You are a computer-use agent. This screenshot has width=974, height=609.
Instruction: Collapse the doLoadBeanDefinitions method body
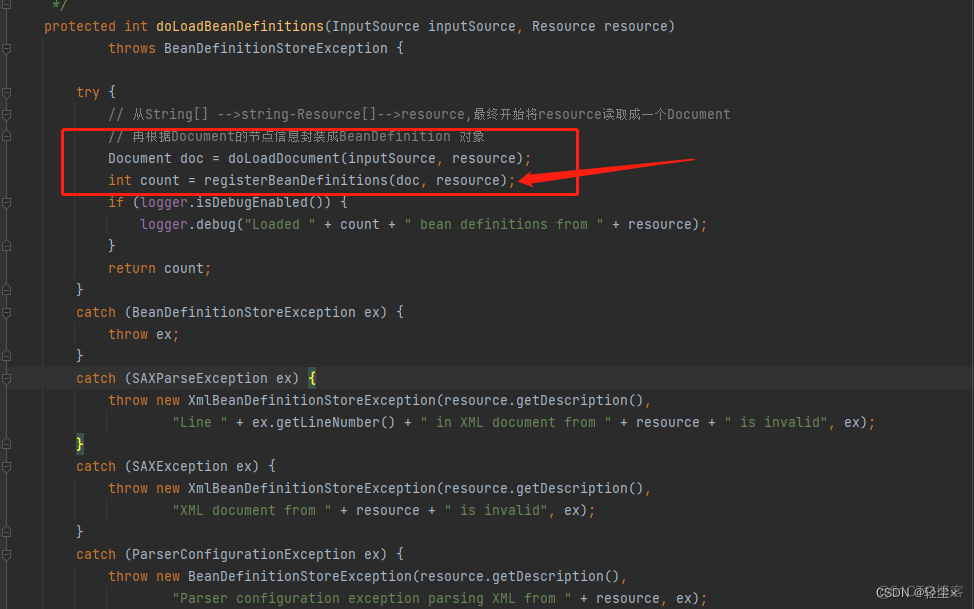(x=8, y=47)
